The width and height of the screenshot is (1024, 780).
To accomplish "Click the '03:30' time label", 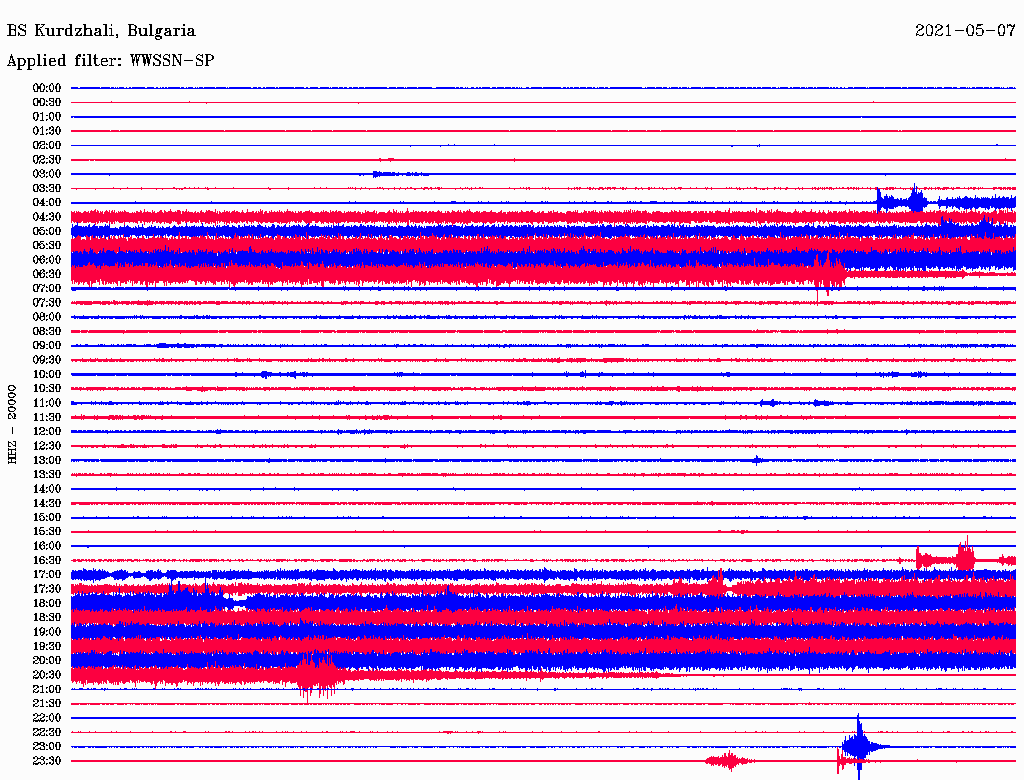I will click(47, 188).
